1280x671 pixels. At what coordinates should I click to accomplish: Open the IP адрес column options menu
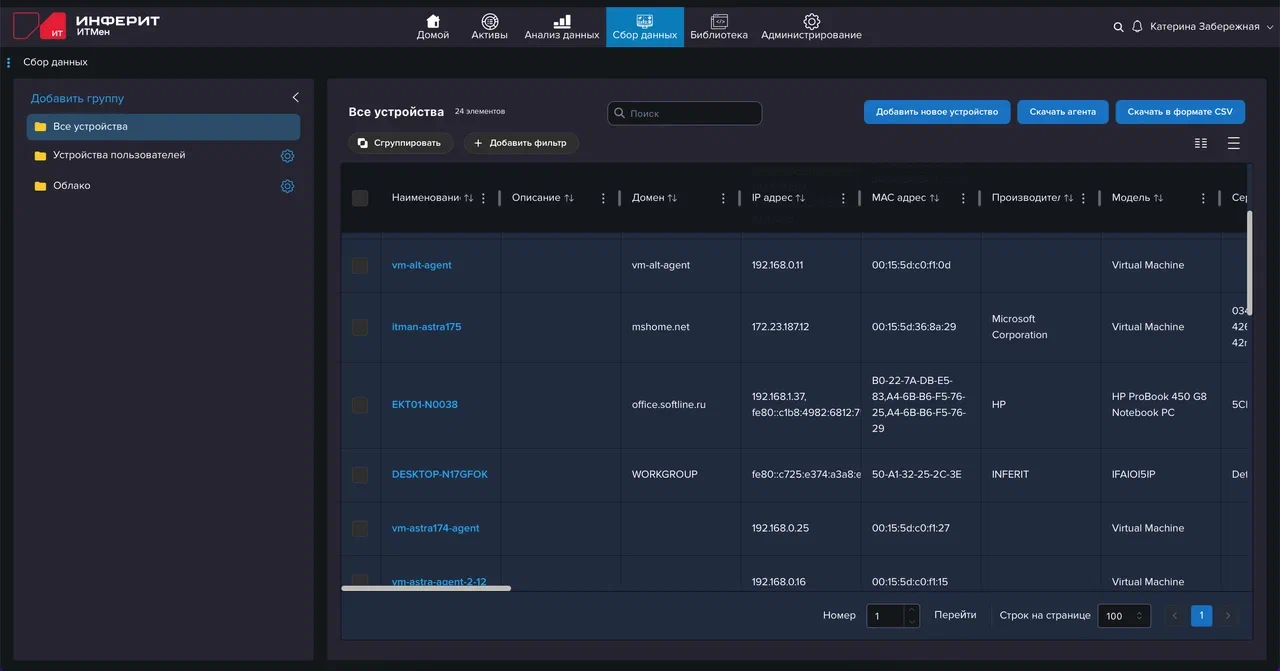coord(843,198)
